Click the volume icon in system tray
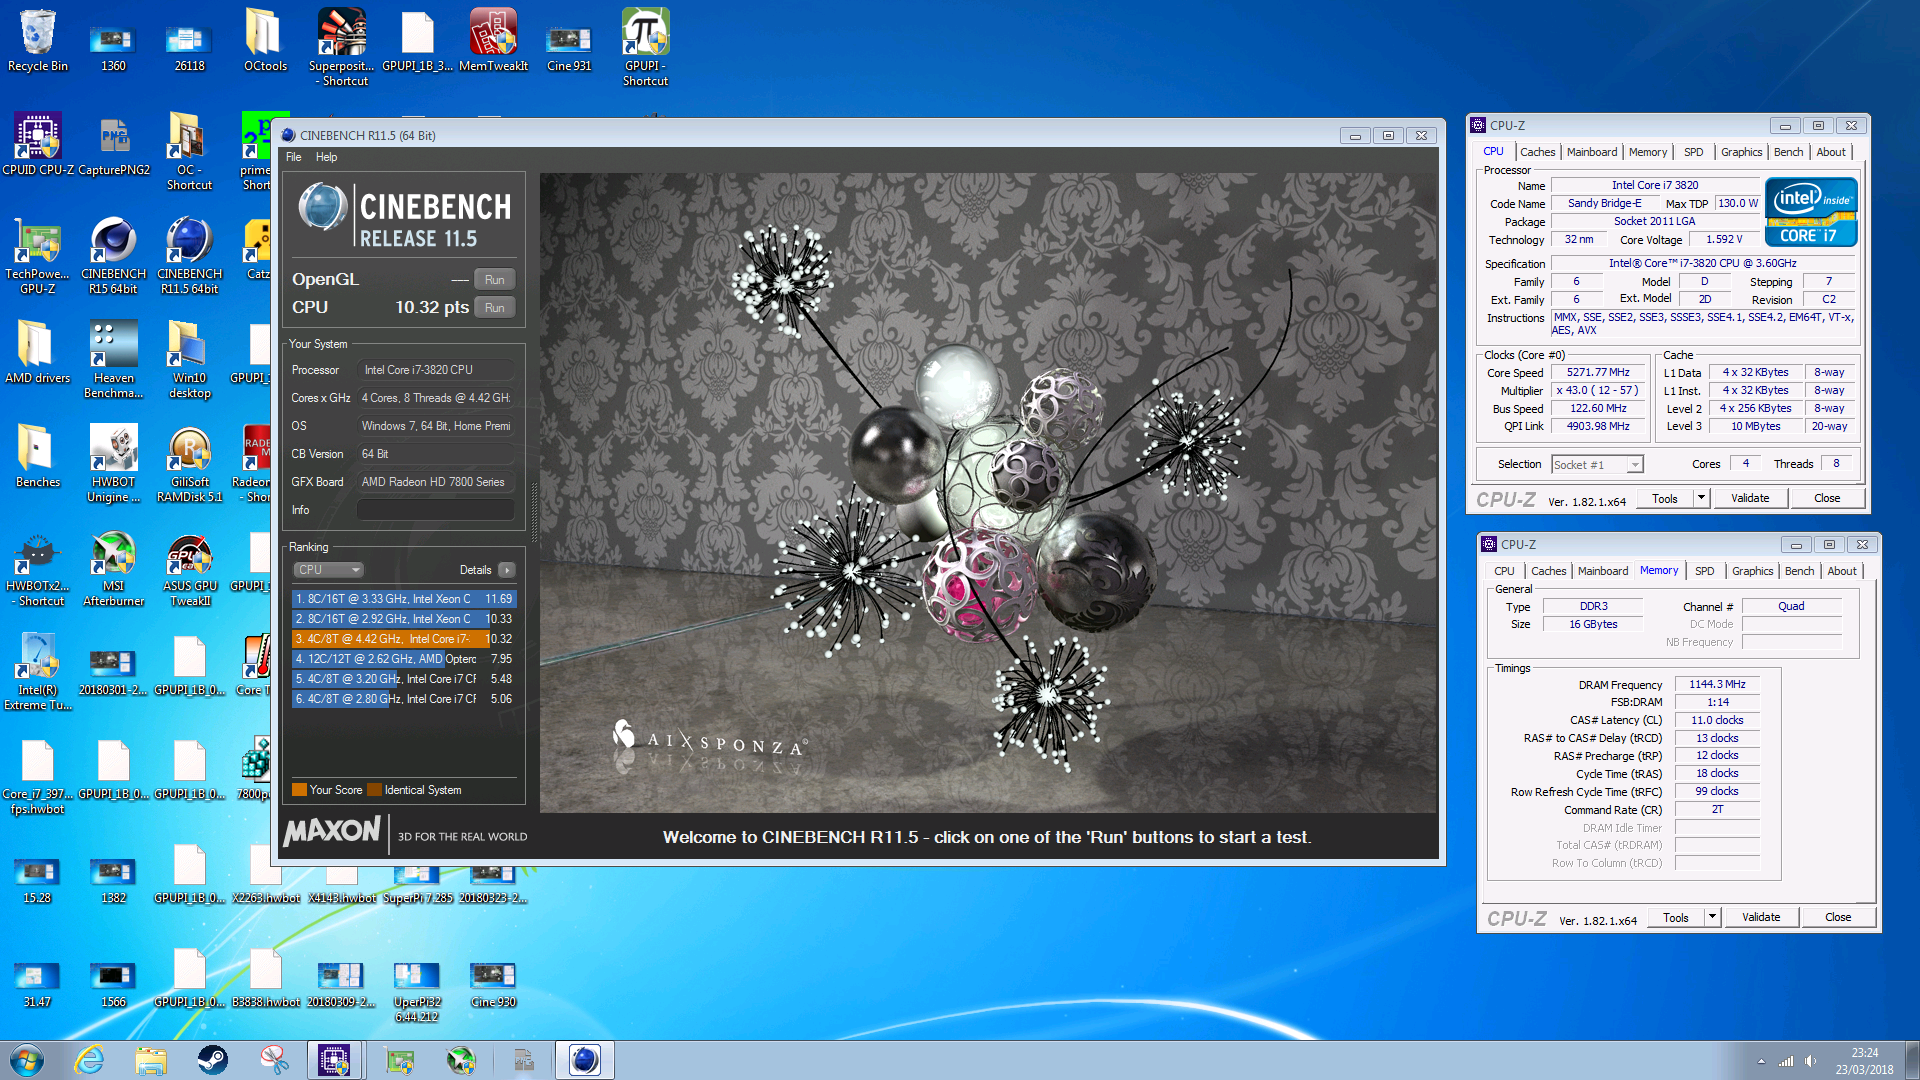The height and width of the screenshot is (1080, 1920). (x=1811, y=1061)
